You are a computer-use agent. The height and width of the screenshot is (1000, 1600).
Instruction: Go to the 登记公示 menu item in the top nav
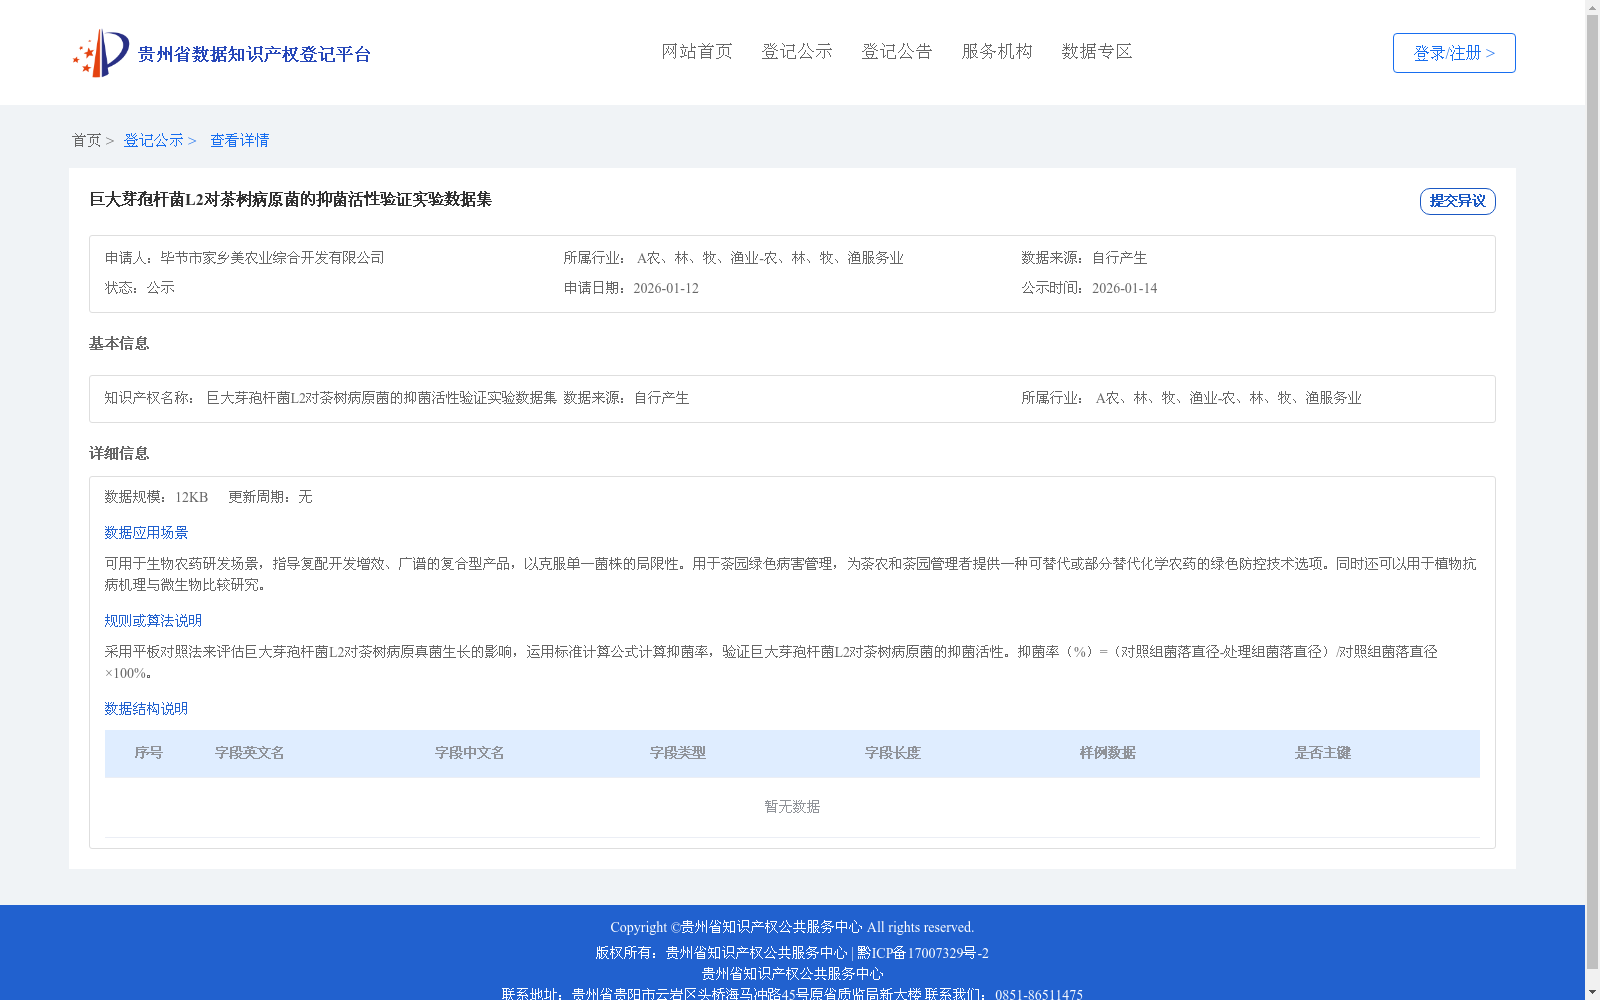pos(797,51)
